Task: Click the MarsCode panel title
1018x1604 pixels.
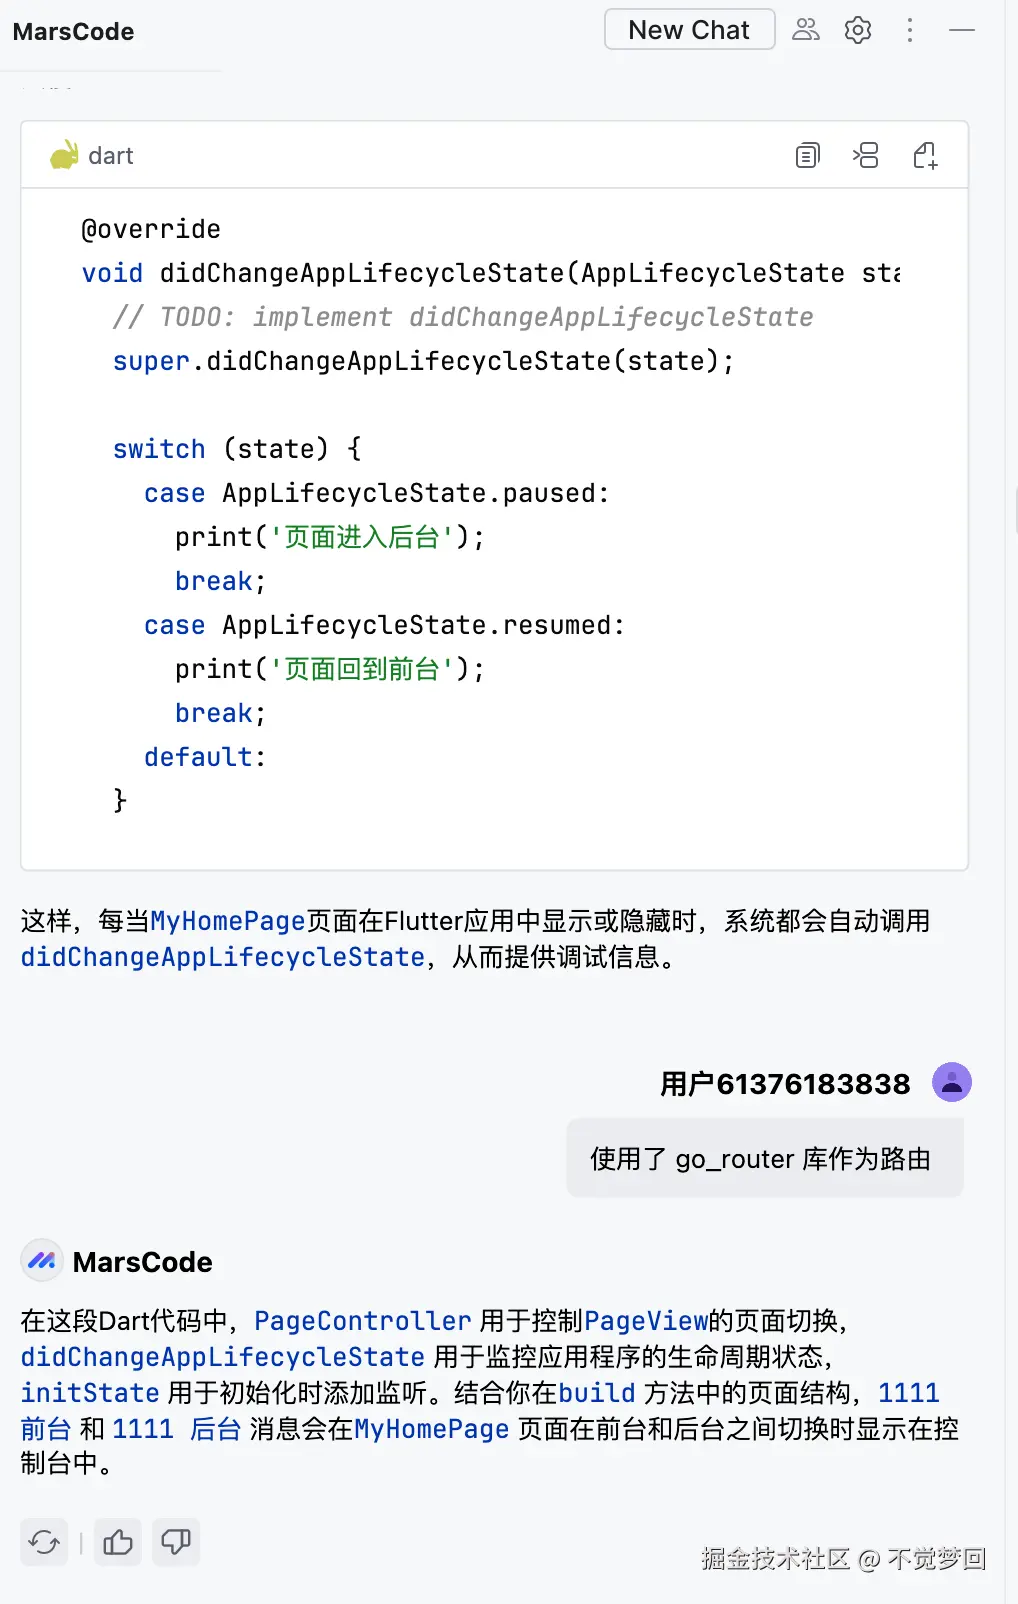Action: (74, 32)
